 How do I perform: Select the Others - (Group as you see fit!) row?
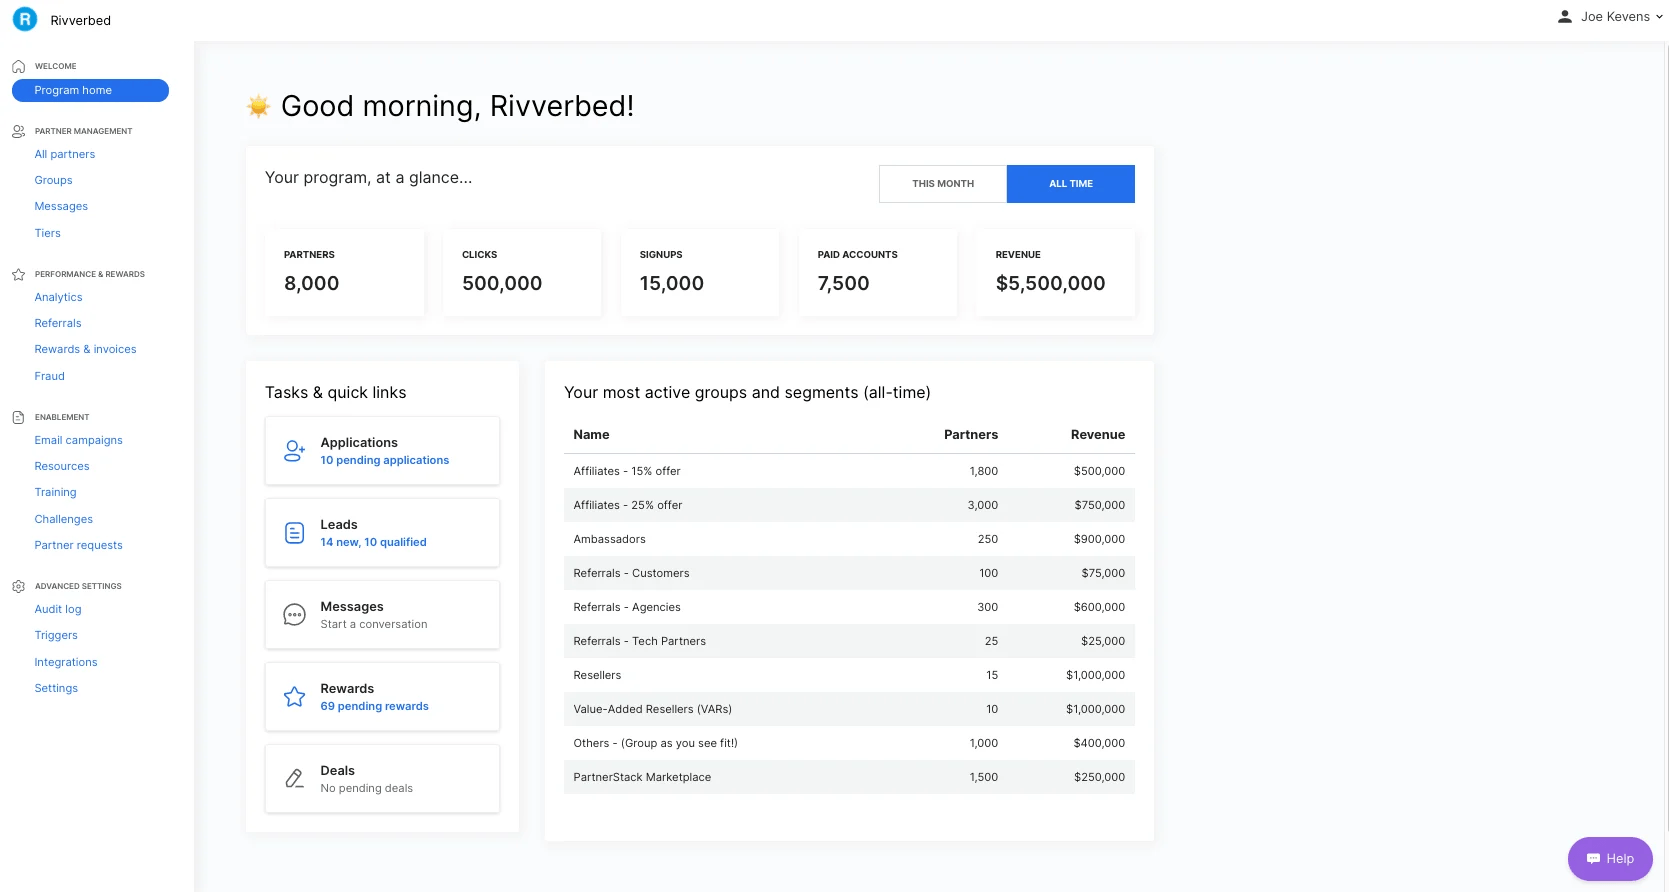click(849, 743)
